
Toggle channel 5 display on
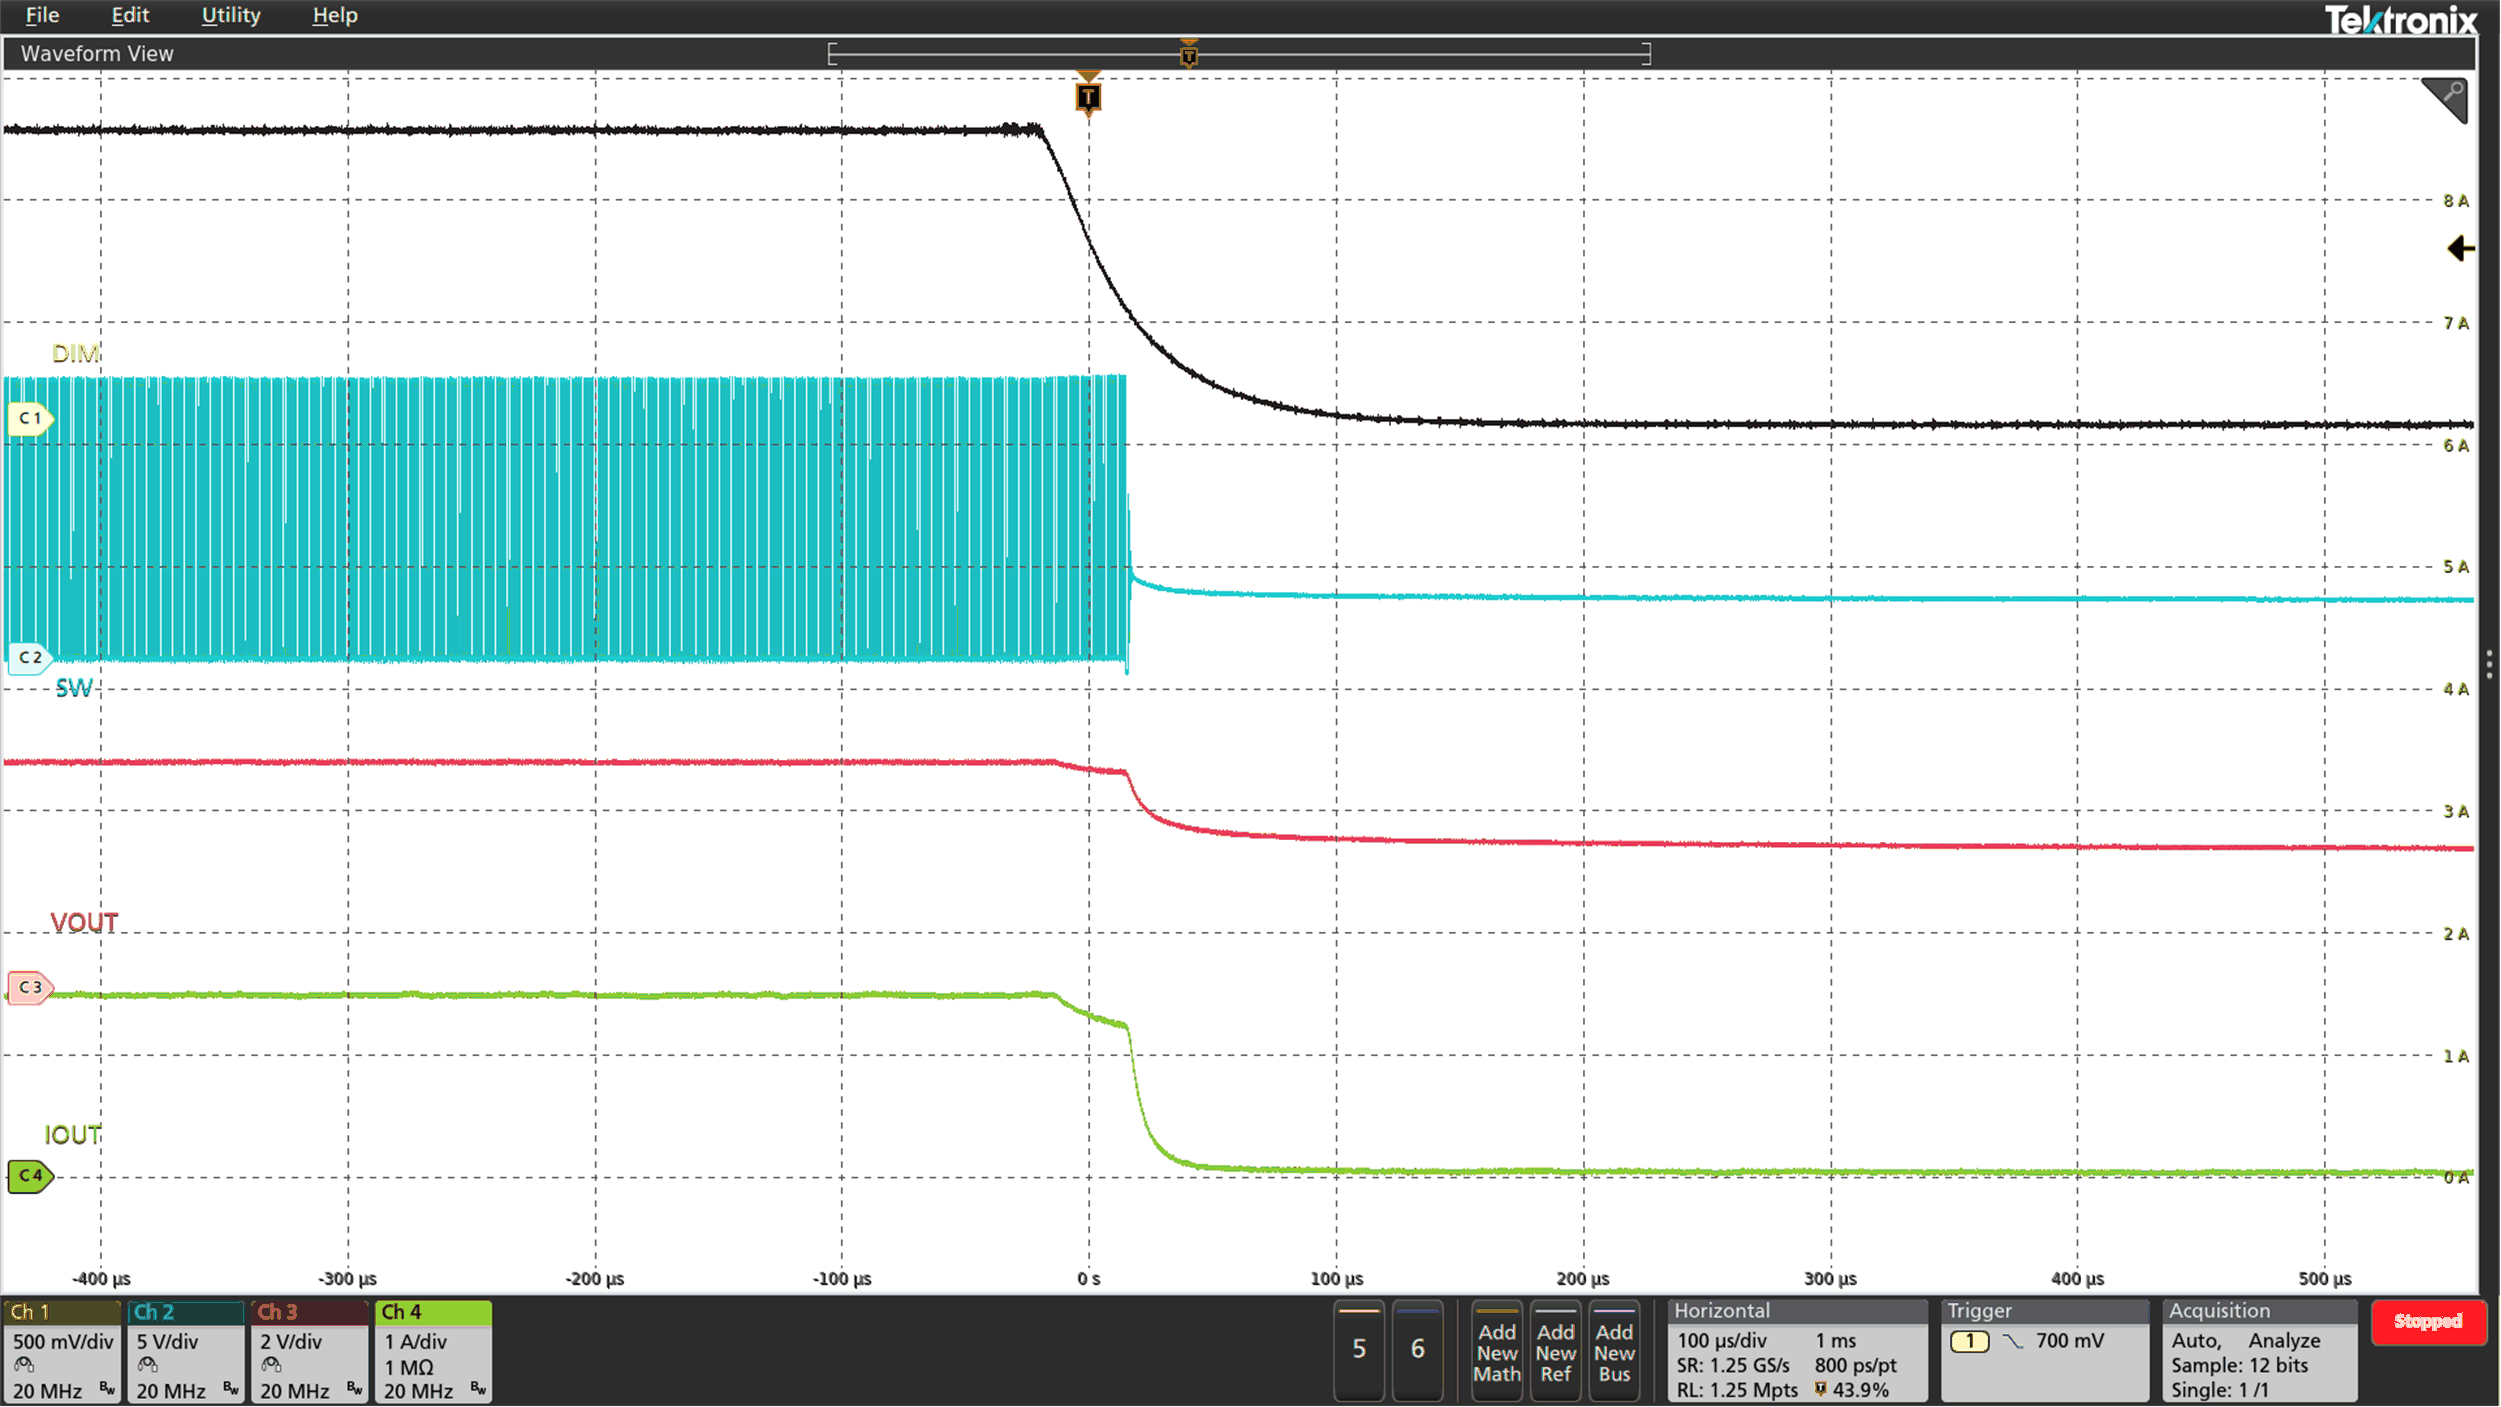click(1358, 1349)
